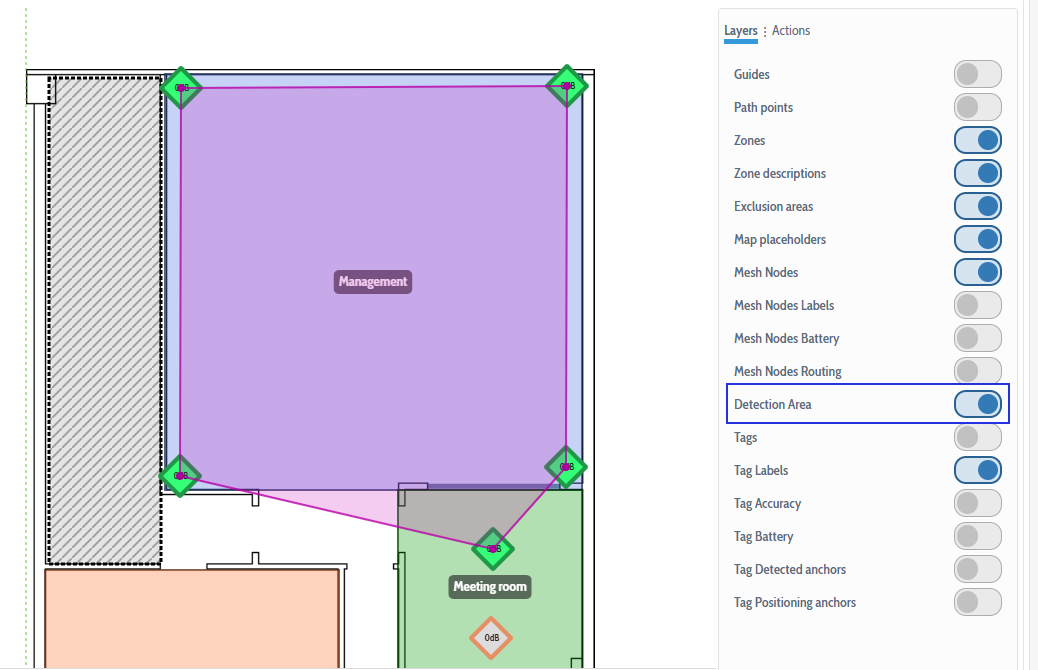The image size is (1038, 670).
Task: Enable Mesh Nodes Labels
Action: pos(977,304)
